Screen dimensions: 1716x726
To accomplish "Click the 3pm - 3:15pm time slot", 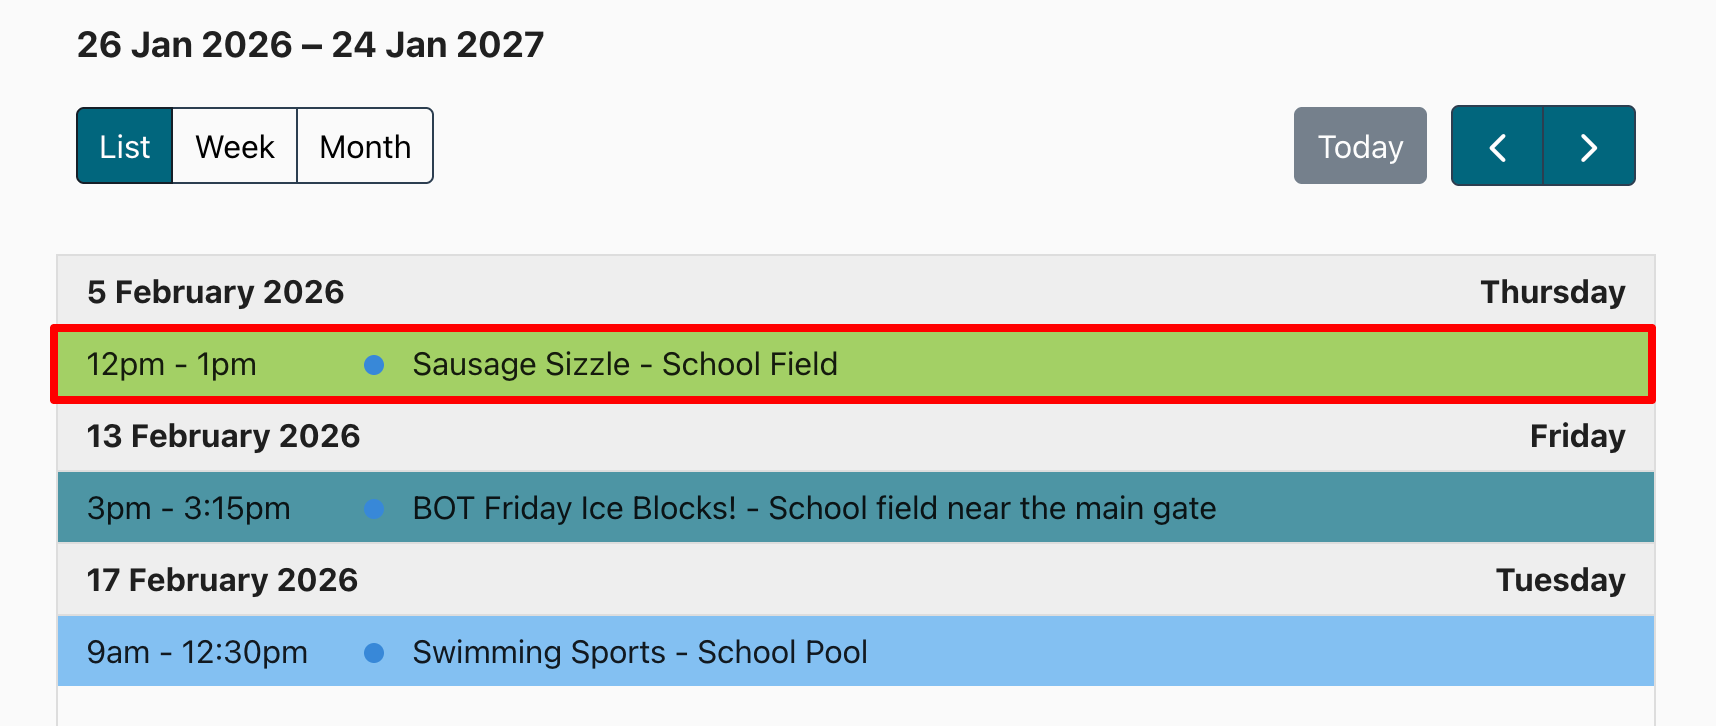I will tap(188, 509).
